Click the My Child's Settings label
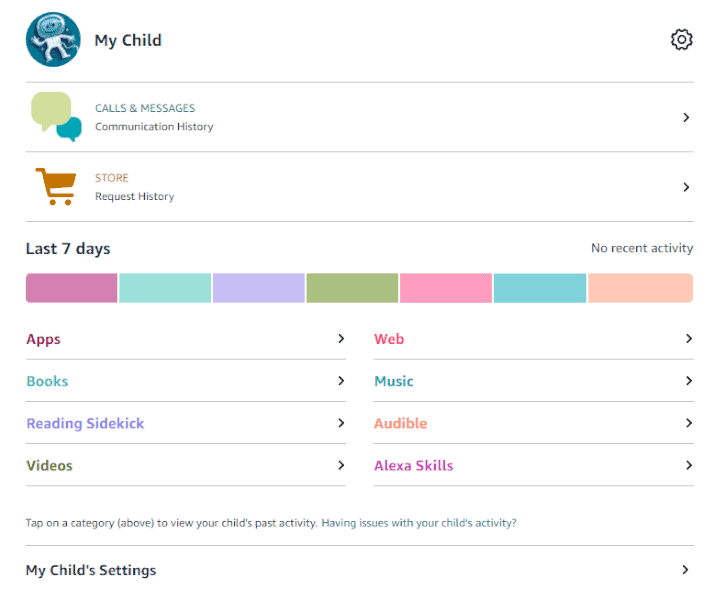The width and height of the screenshot is (713, 599). pyautogui.click(x=91, y=570)
